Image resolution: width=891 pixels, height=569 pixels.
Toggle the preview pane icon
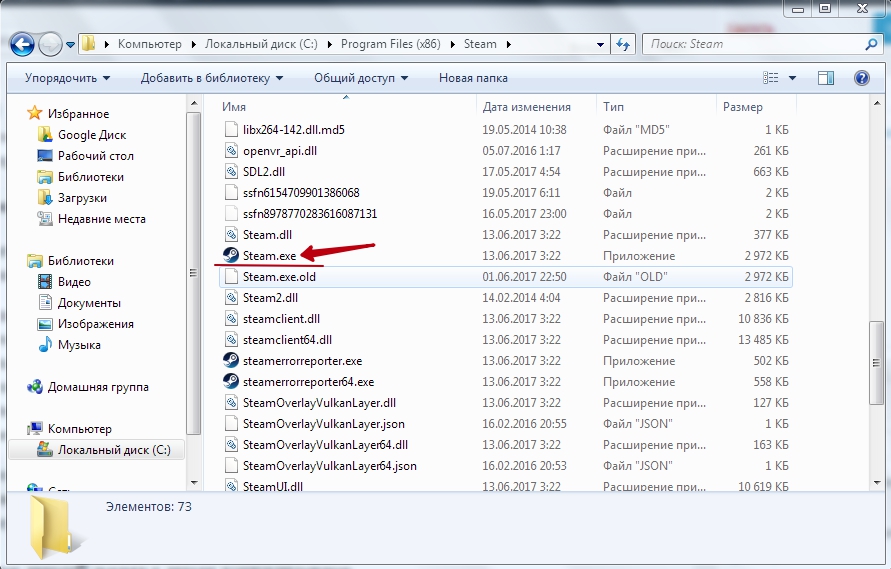pos(826,78)
